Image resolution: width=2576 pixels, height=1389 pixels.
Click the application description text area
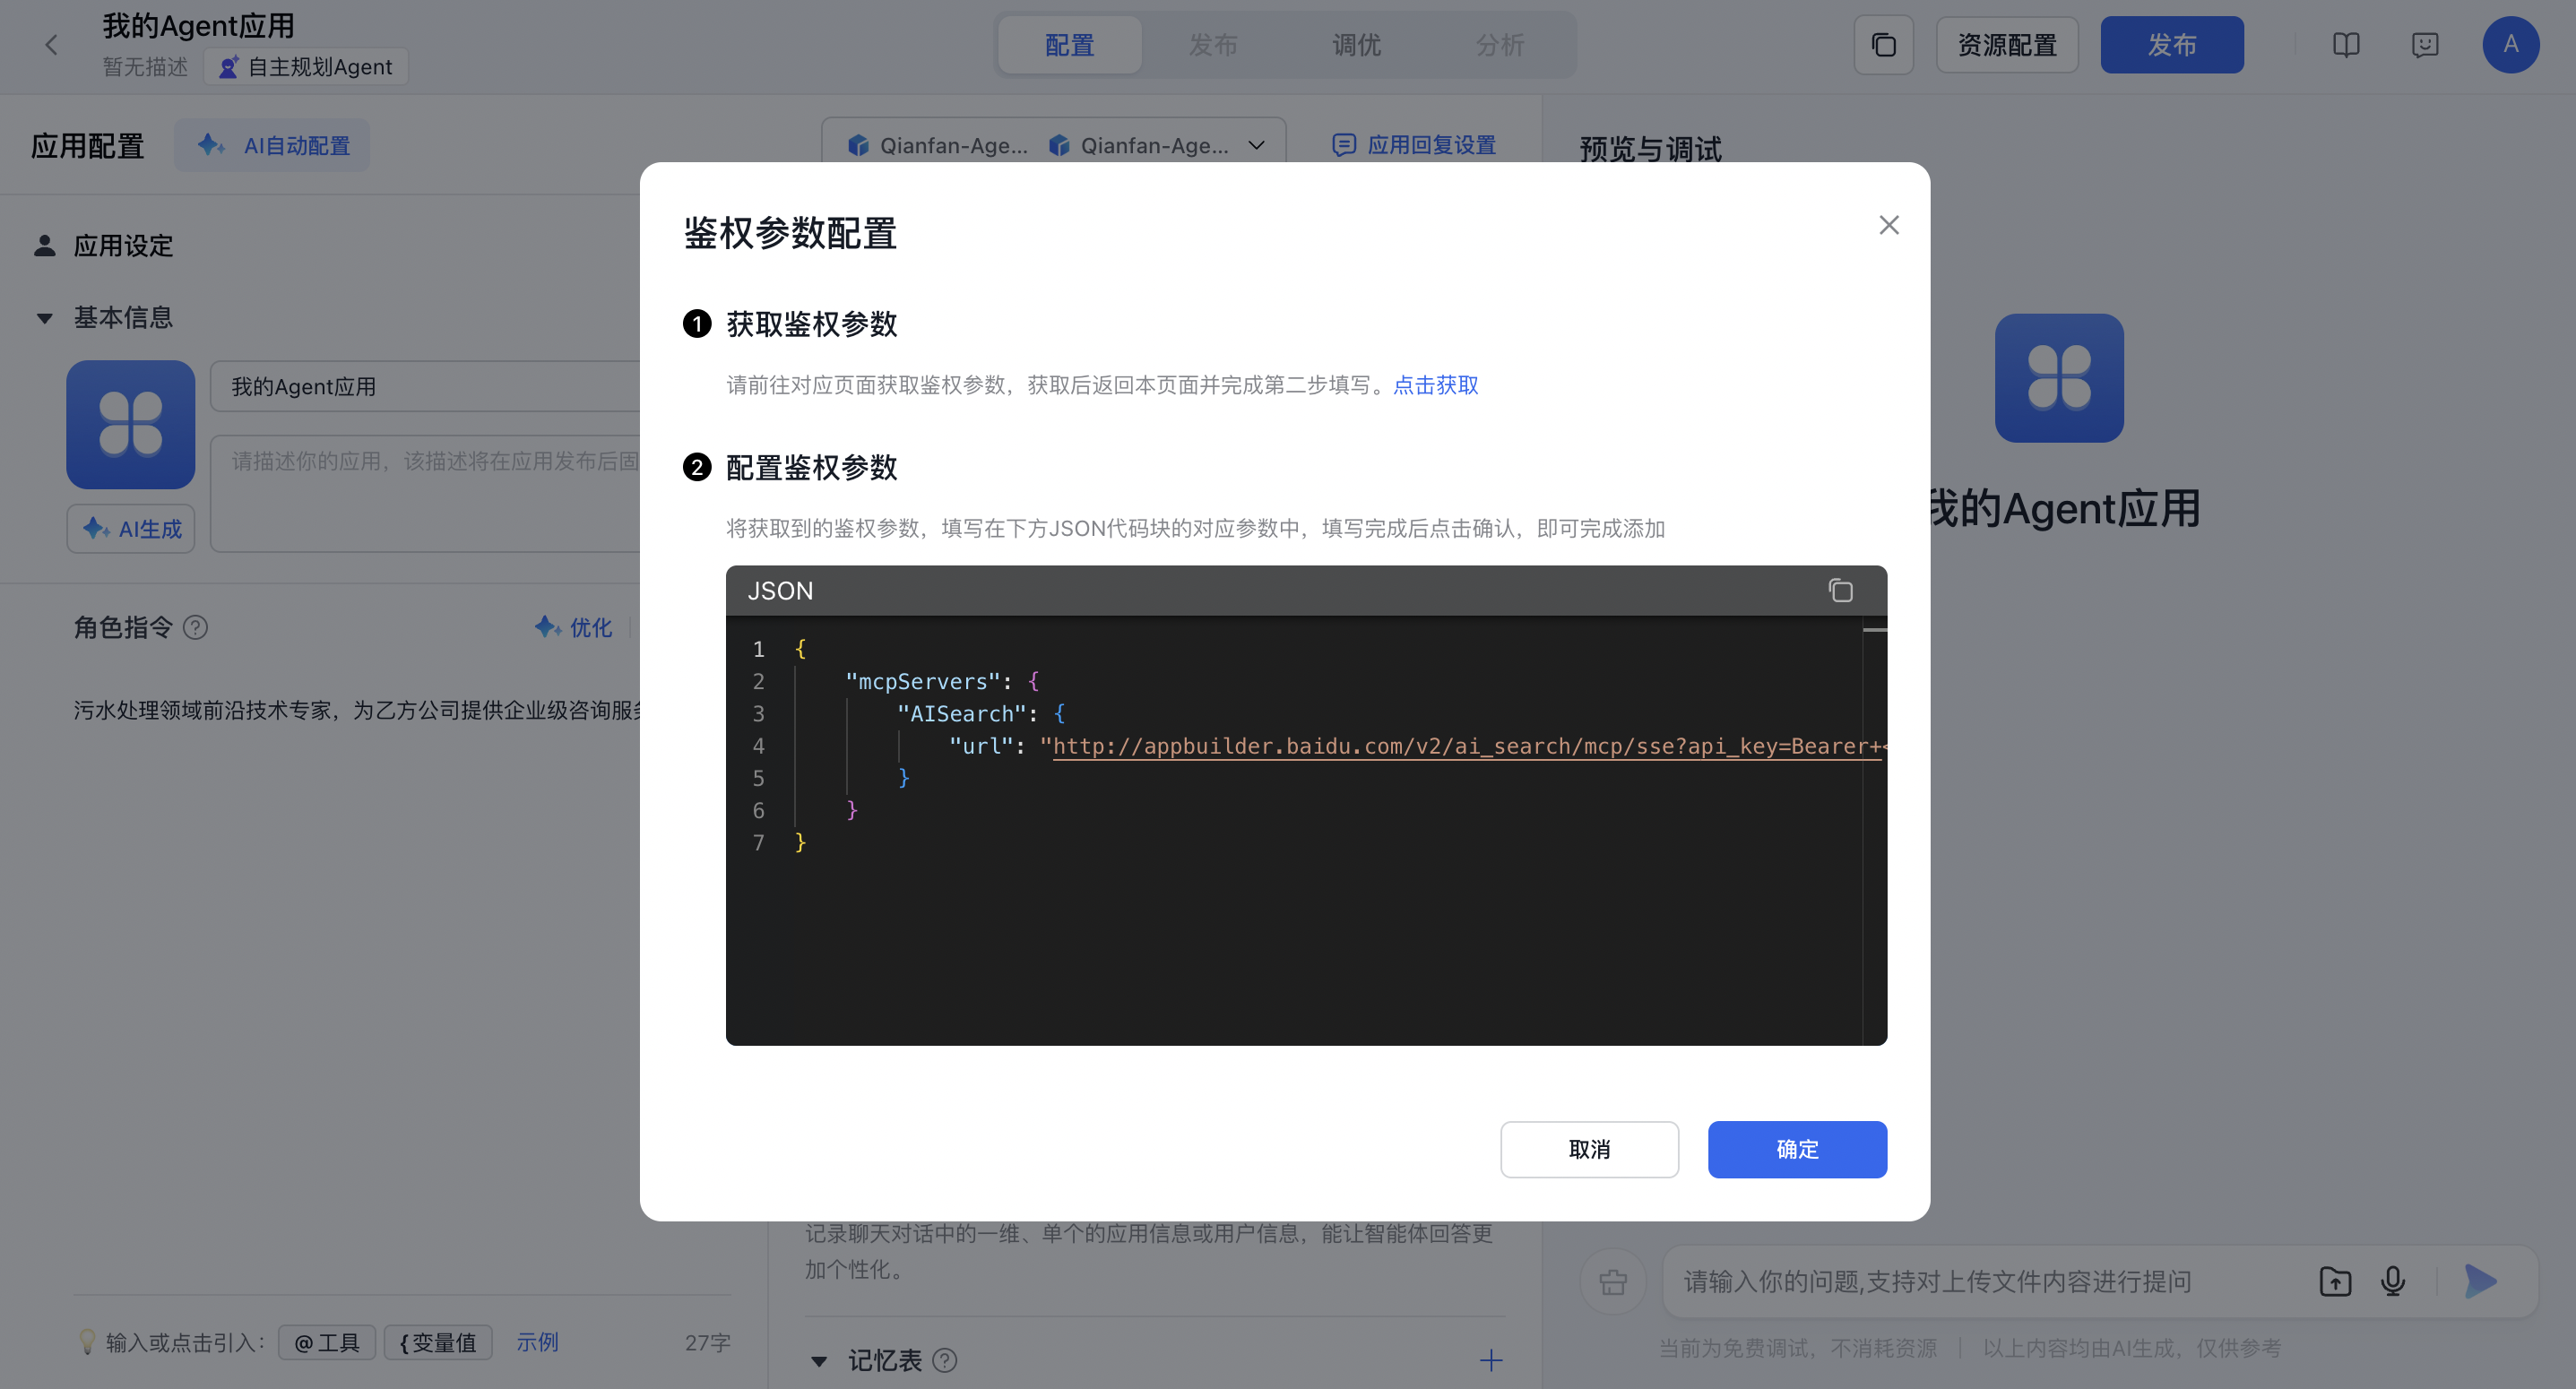pyautogui.click(x=425, y=493)
